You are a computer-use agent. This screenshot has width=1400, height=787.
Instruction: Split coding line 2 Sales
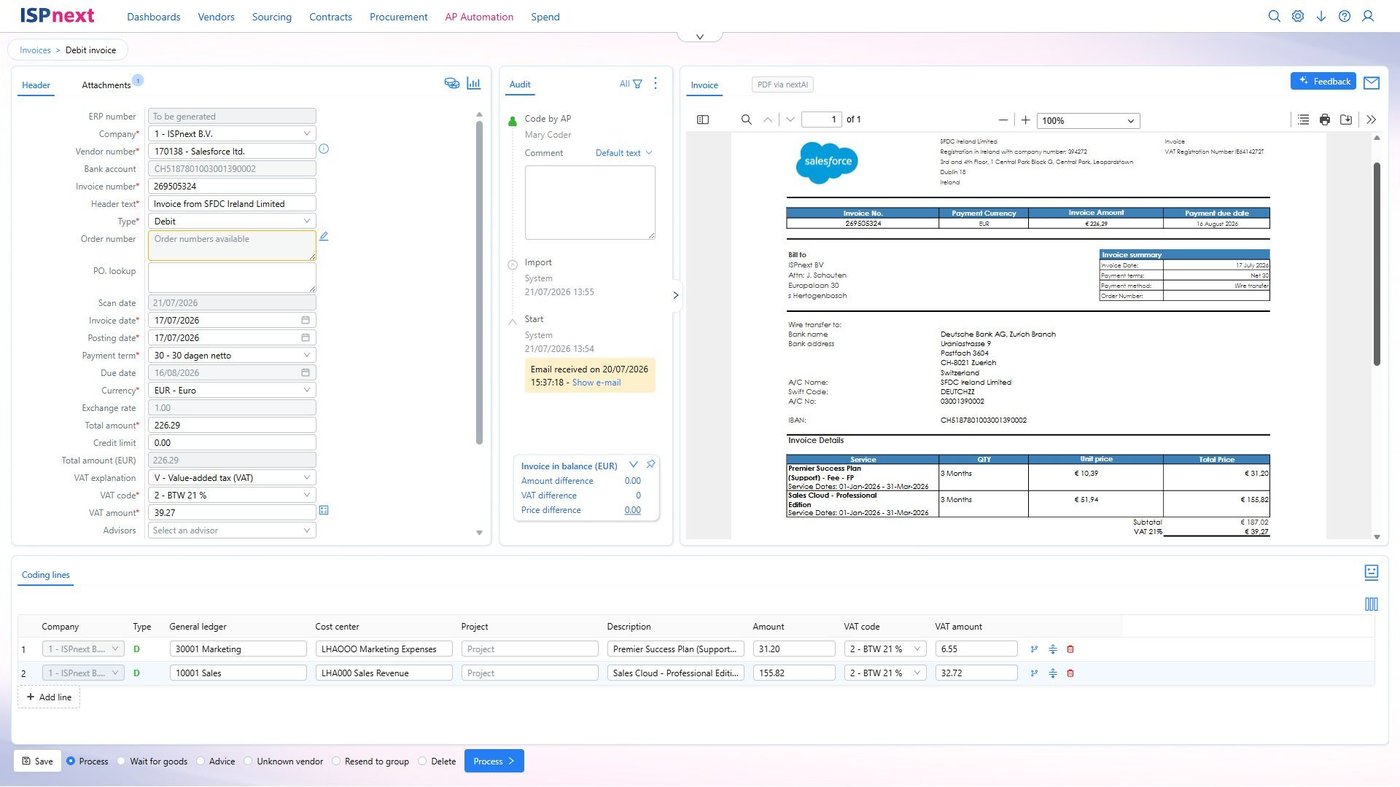point(1053,673)
